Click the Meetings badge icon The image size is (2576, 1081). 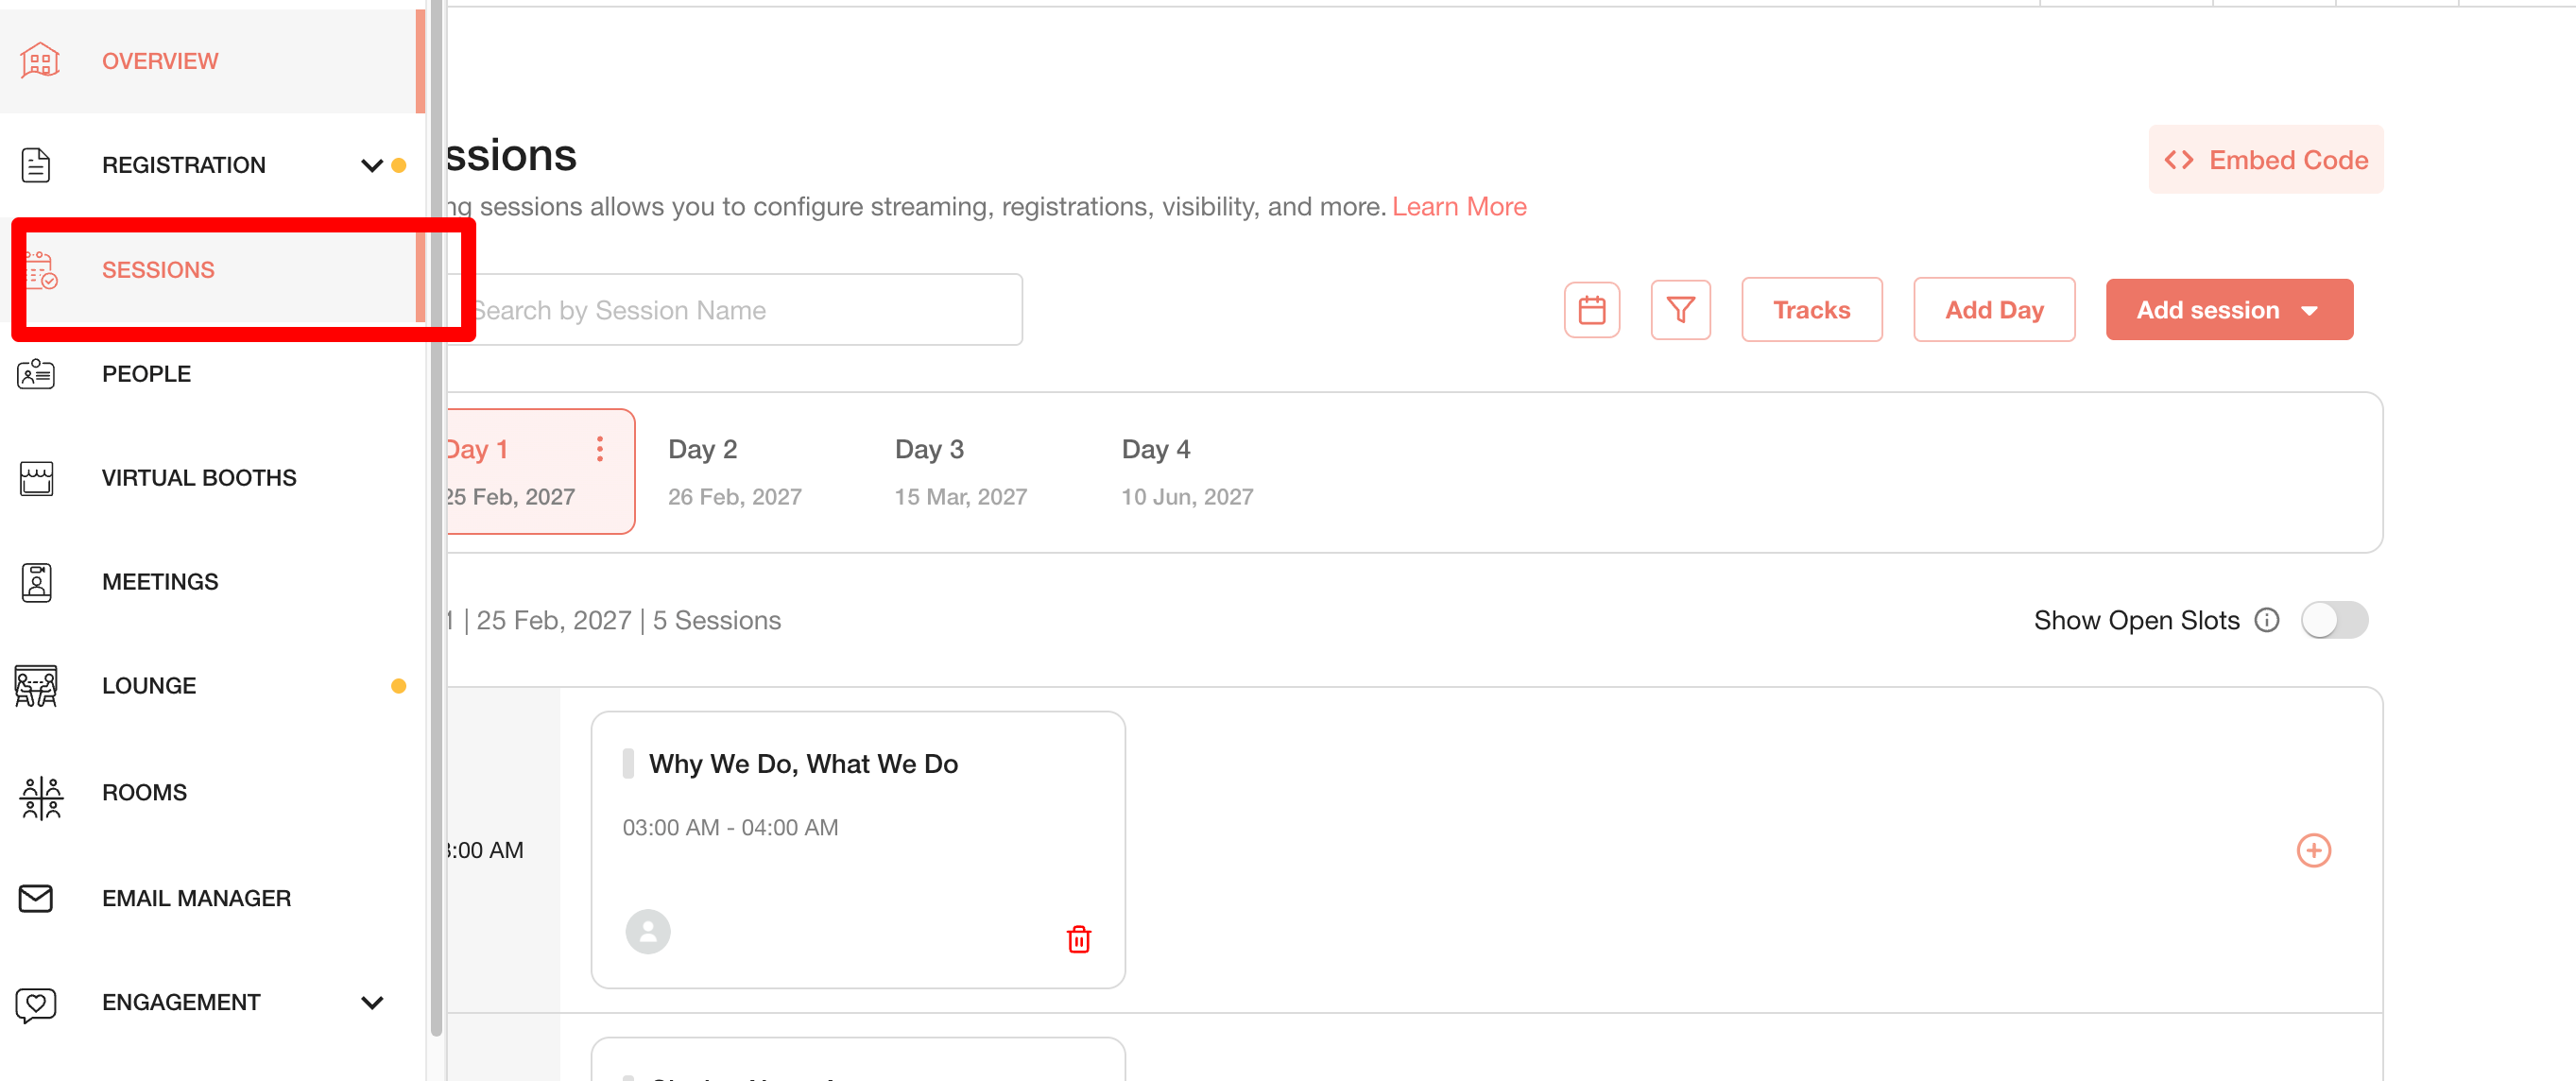[x=37, y=582]
